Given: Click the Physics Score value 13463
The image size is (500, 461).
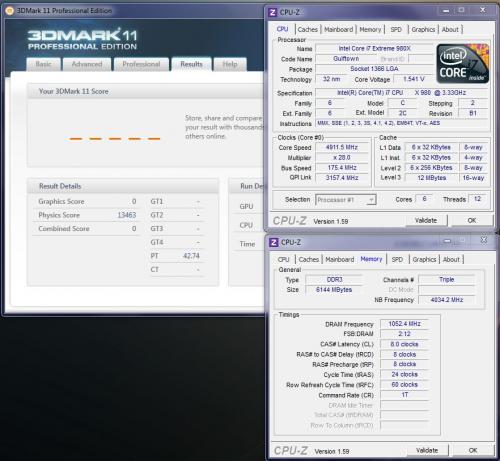Looking at the screenshot, I should [x=127, y=215].
